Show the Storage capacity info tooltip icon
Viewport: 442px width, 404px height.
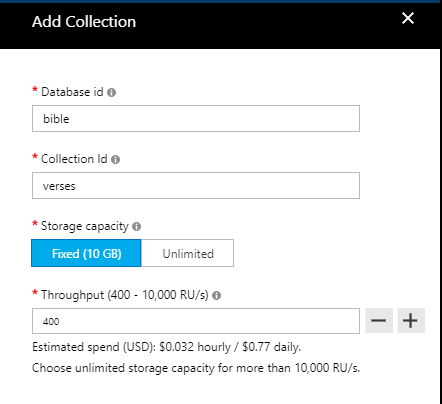pos(136,227)
